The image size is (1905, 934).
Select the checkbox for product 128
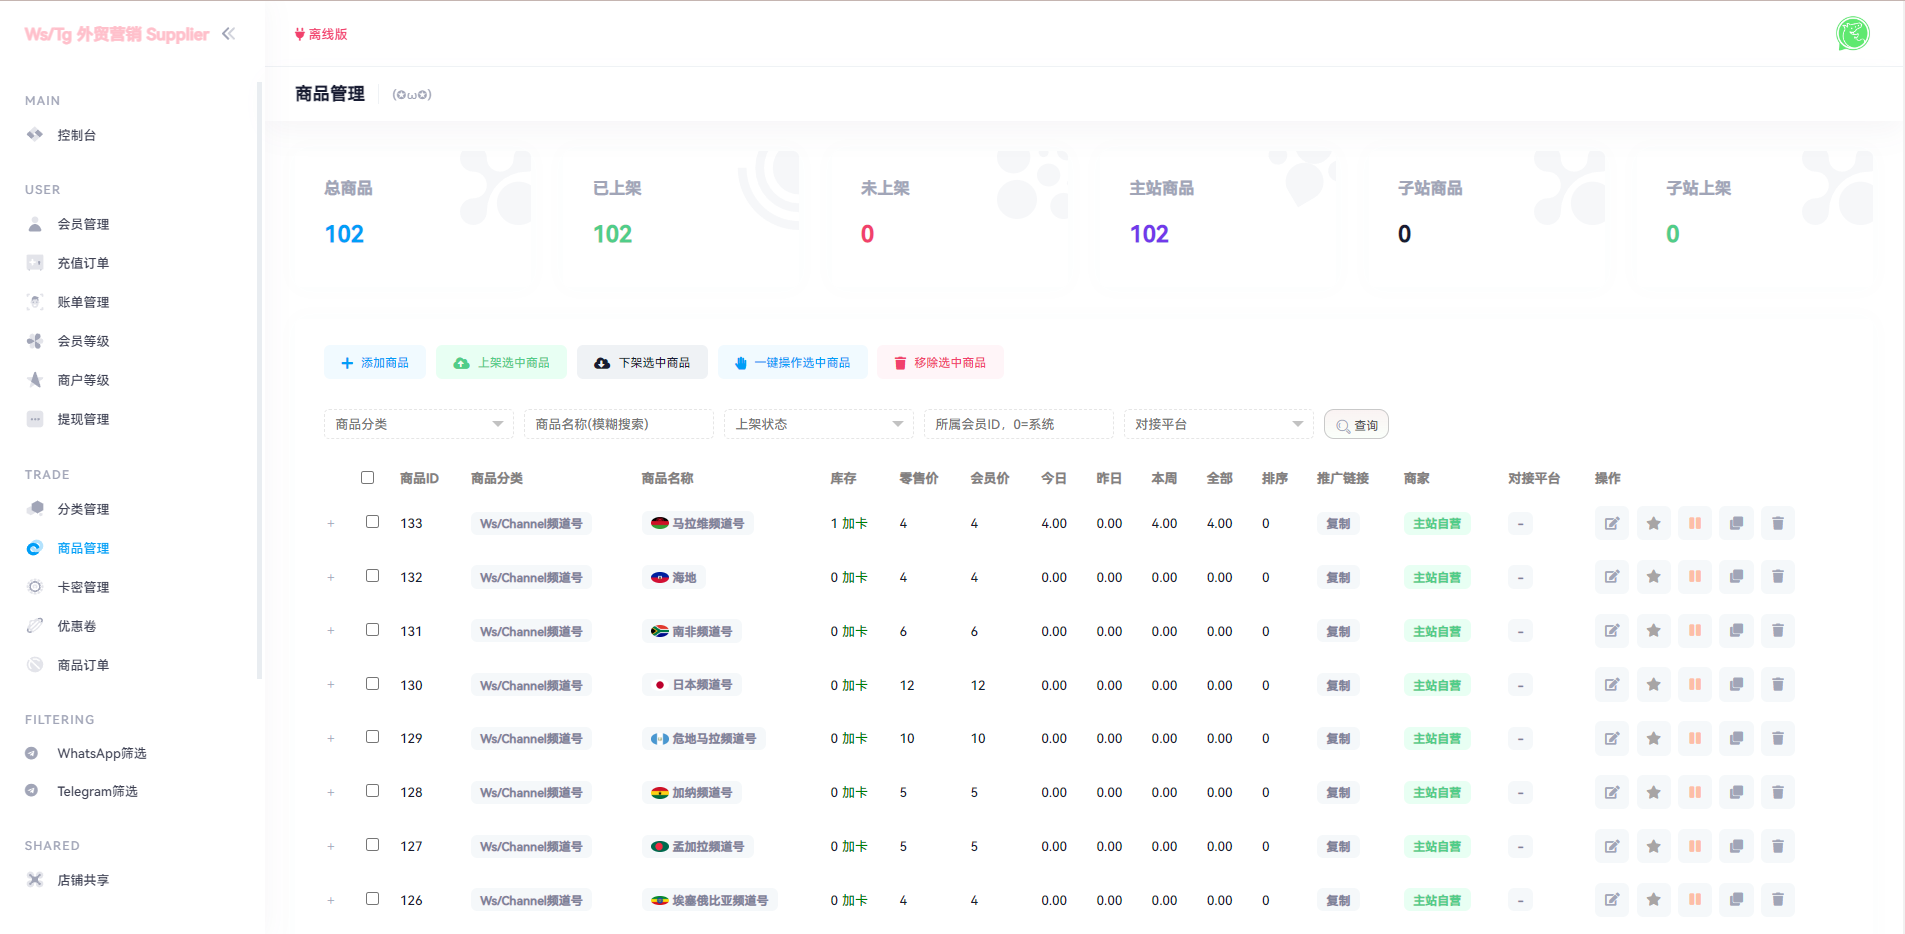tap(372, 791)
